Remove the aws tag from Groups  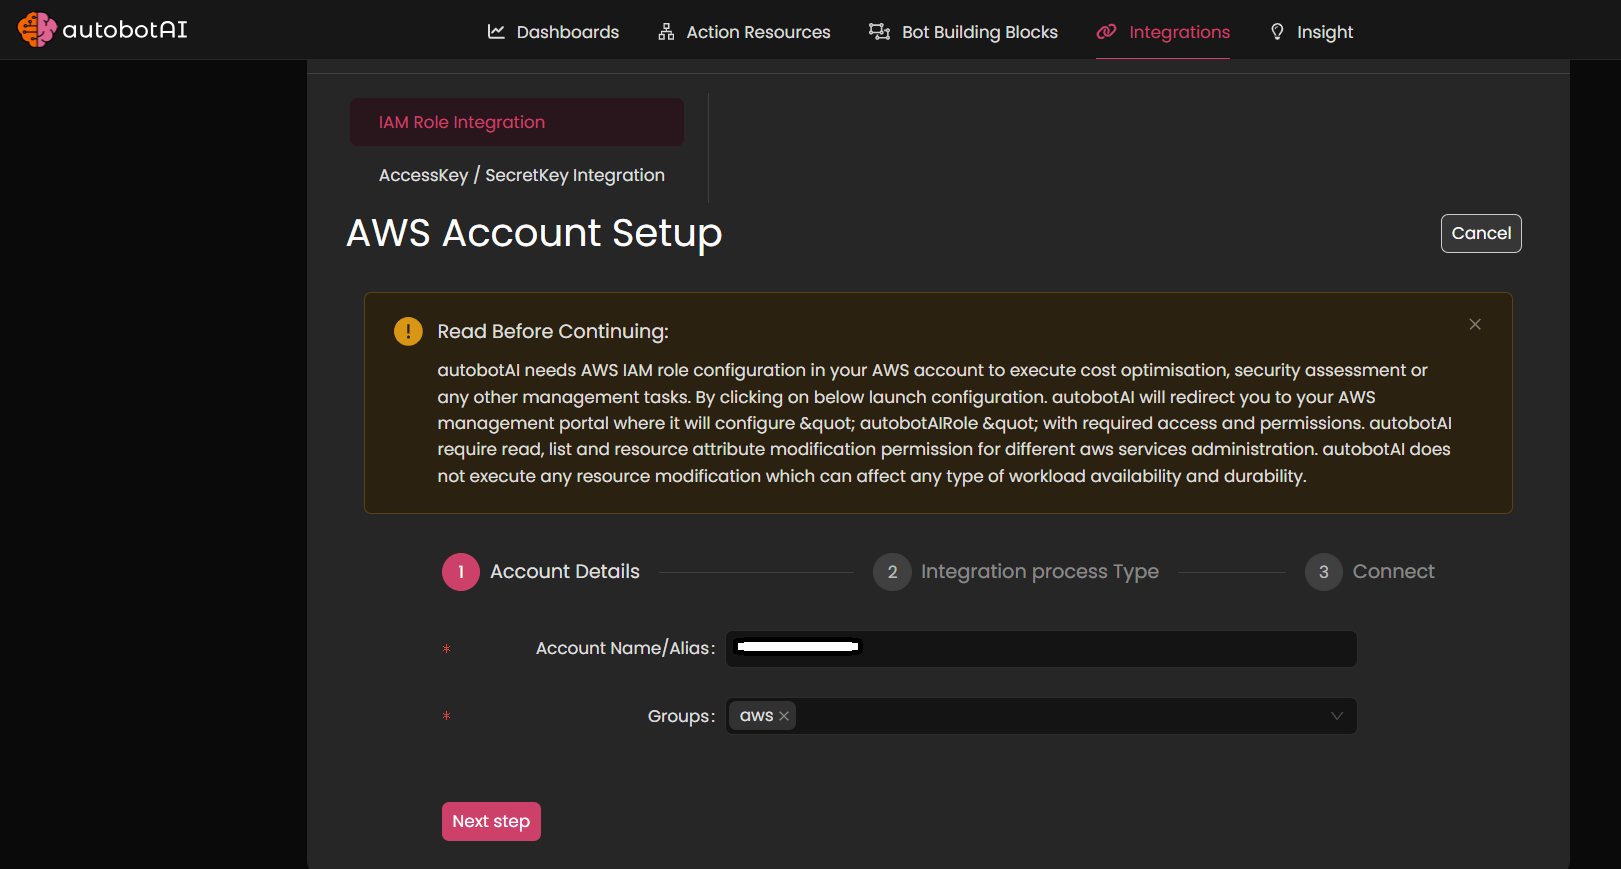coord(784,716)
